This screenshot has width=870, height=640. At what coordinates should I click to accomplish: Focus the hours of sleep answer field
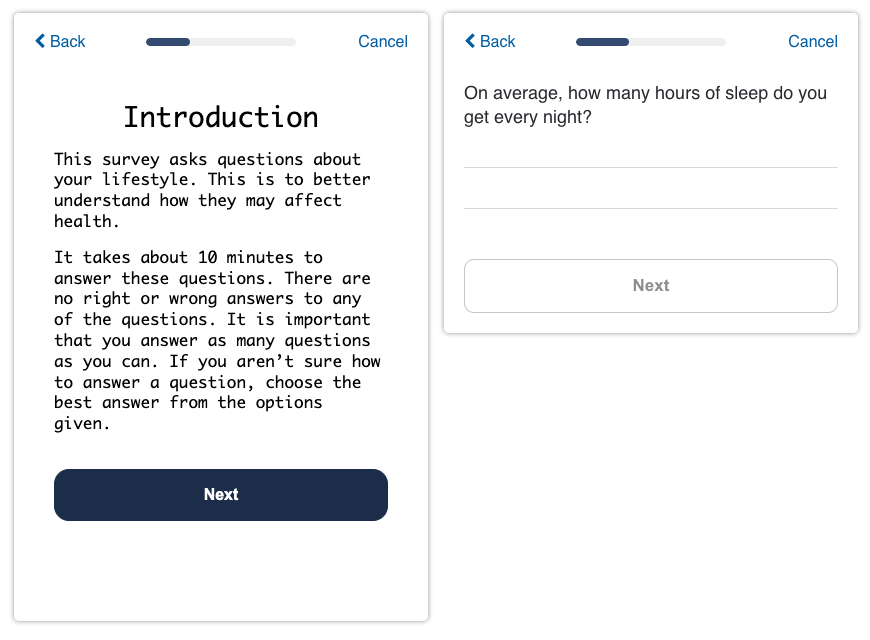tap(650, 188)
